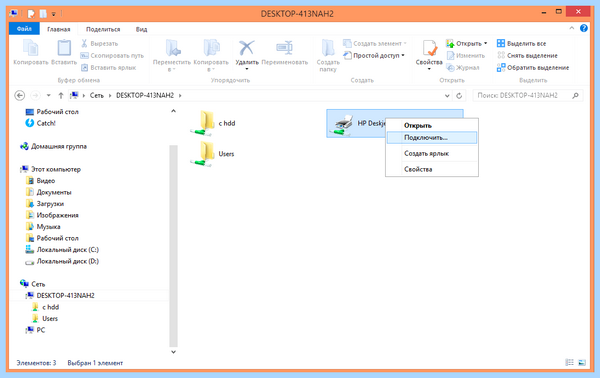Image resolution: width=600 pixels, height=378 pixels.
Task: Open Quick Access Toolbar customize arrow
Action: pos(54,14)
